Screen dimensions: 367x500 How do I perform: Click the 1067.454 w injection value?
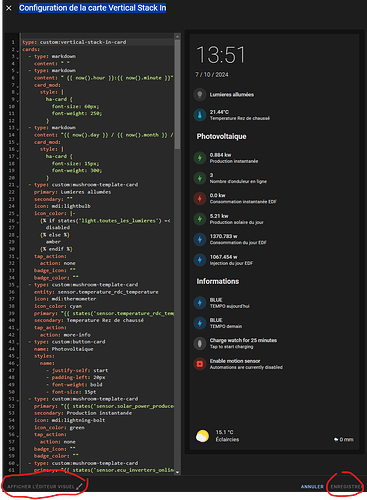[223, 257]
